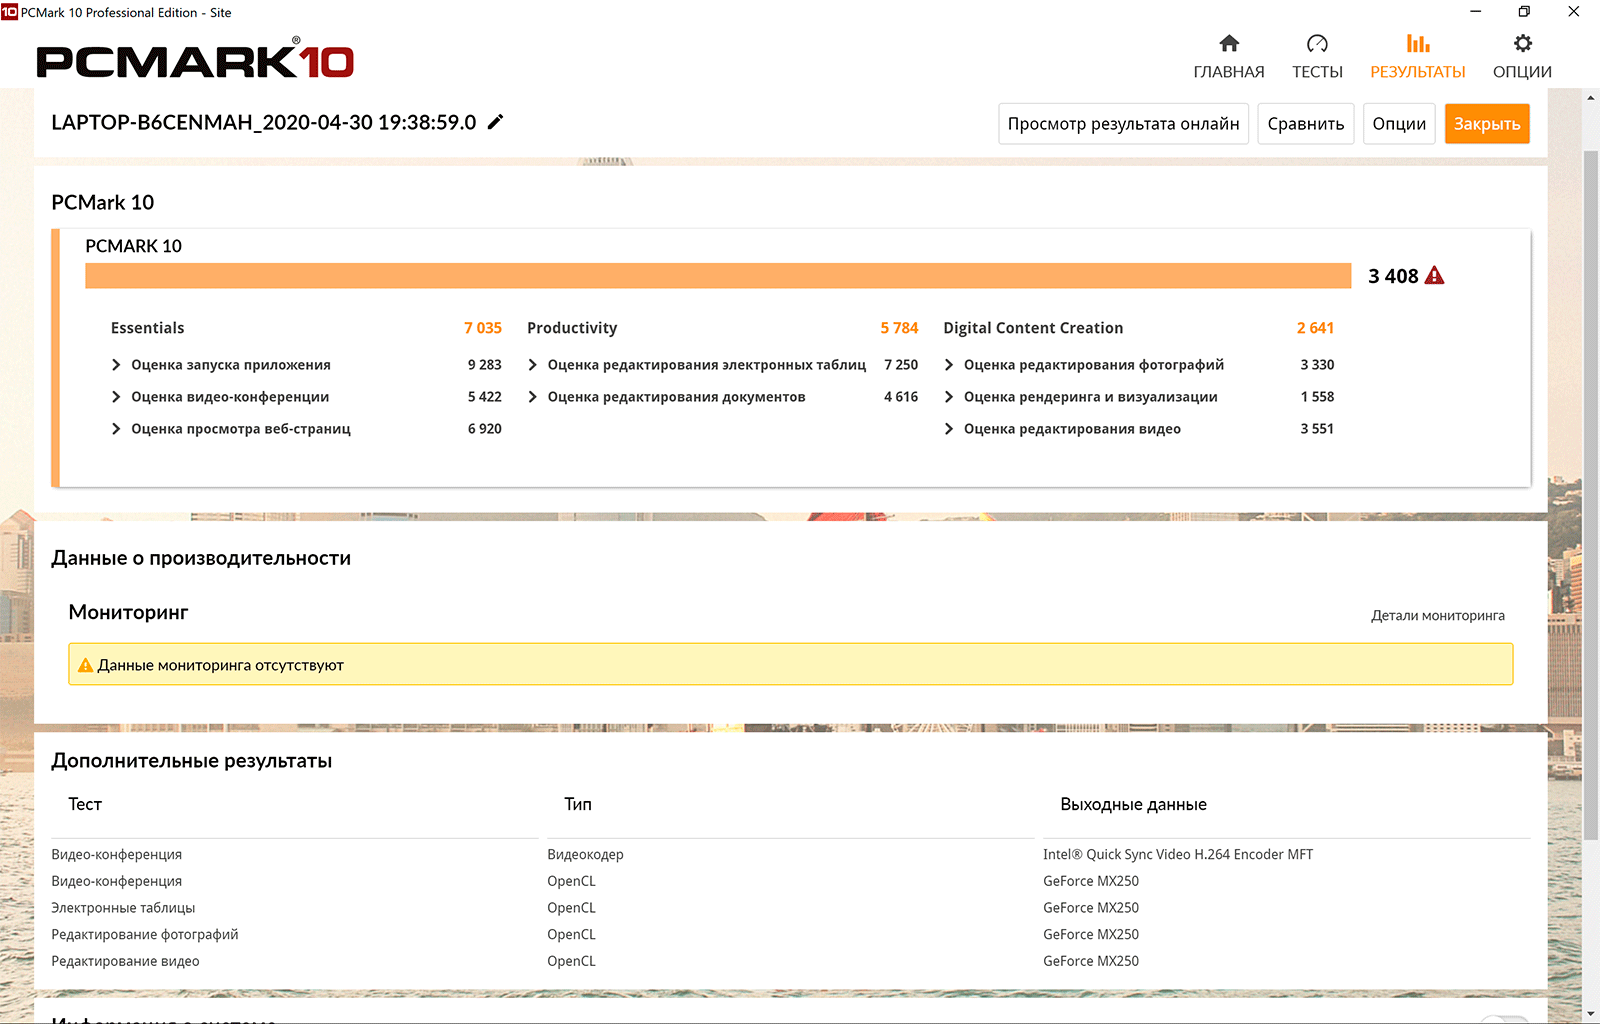Click the Сравнить button
The height and width of the screenshot is (1024, 1600).
[1306, 124]
